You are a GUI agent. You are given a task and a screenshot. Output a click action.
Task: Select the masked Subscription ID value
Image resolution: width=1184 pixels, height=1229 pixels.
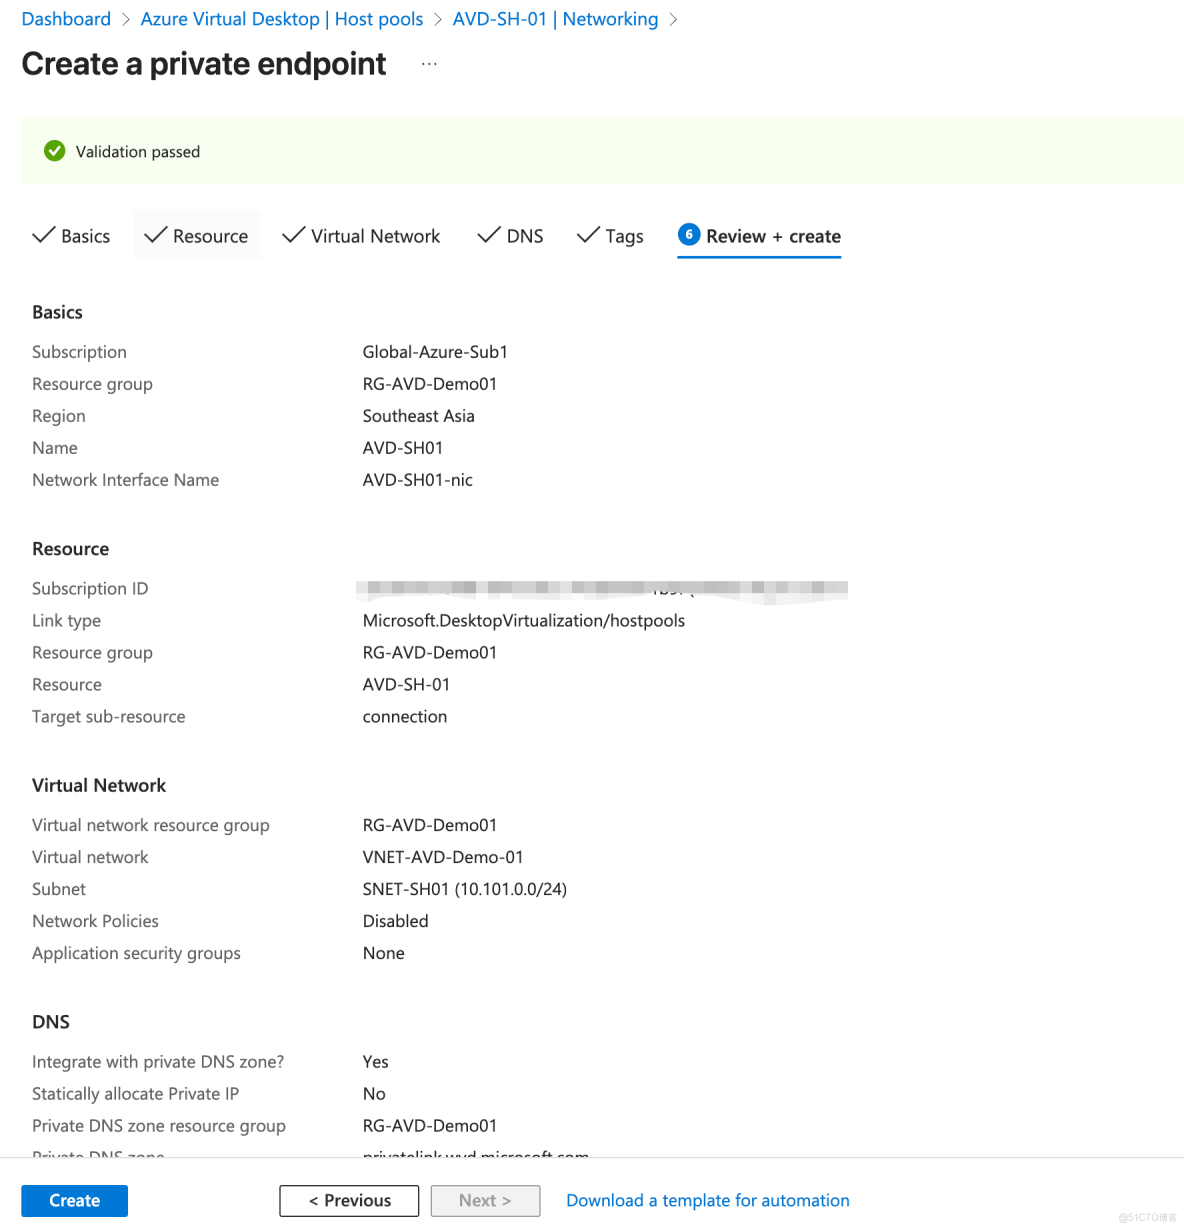pyautogui.click(x=600, y=589)
